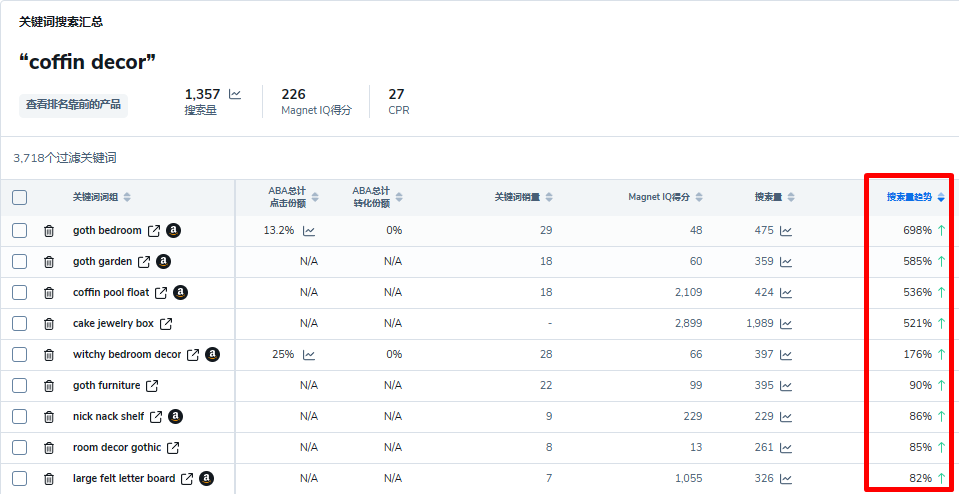Click 查看排名靠前的产品 button
This screenshot has height=494, width=959.
73,104
